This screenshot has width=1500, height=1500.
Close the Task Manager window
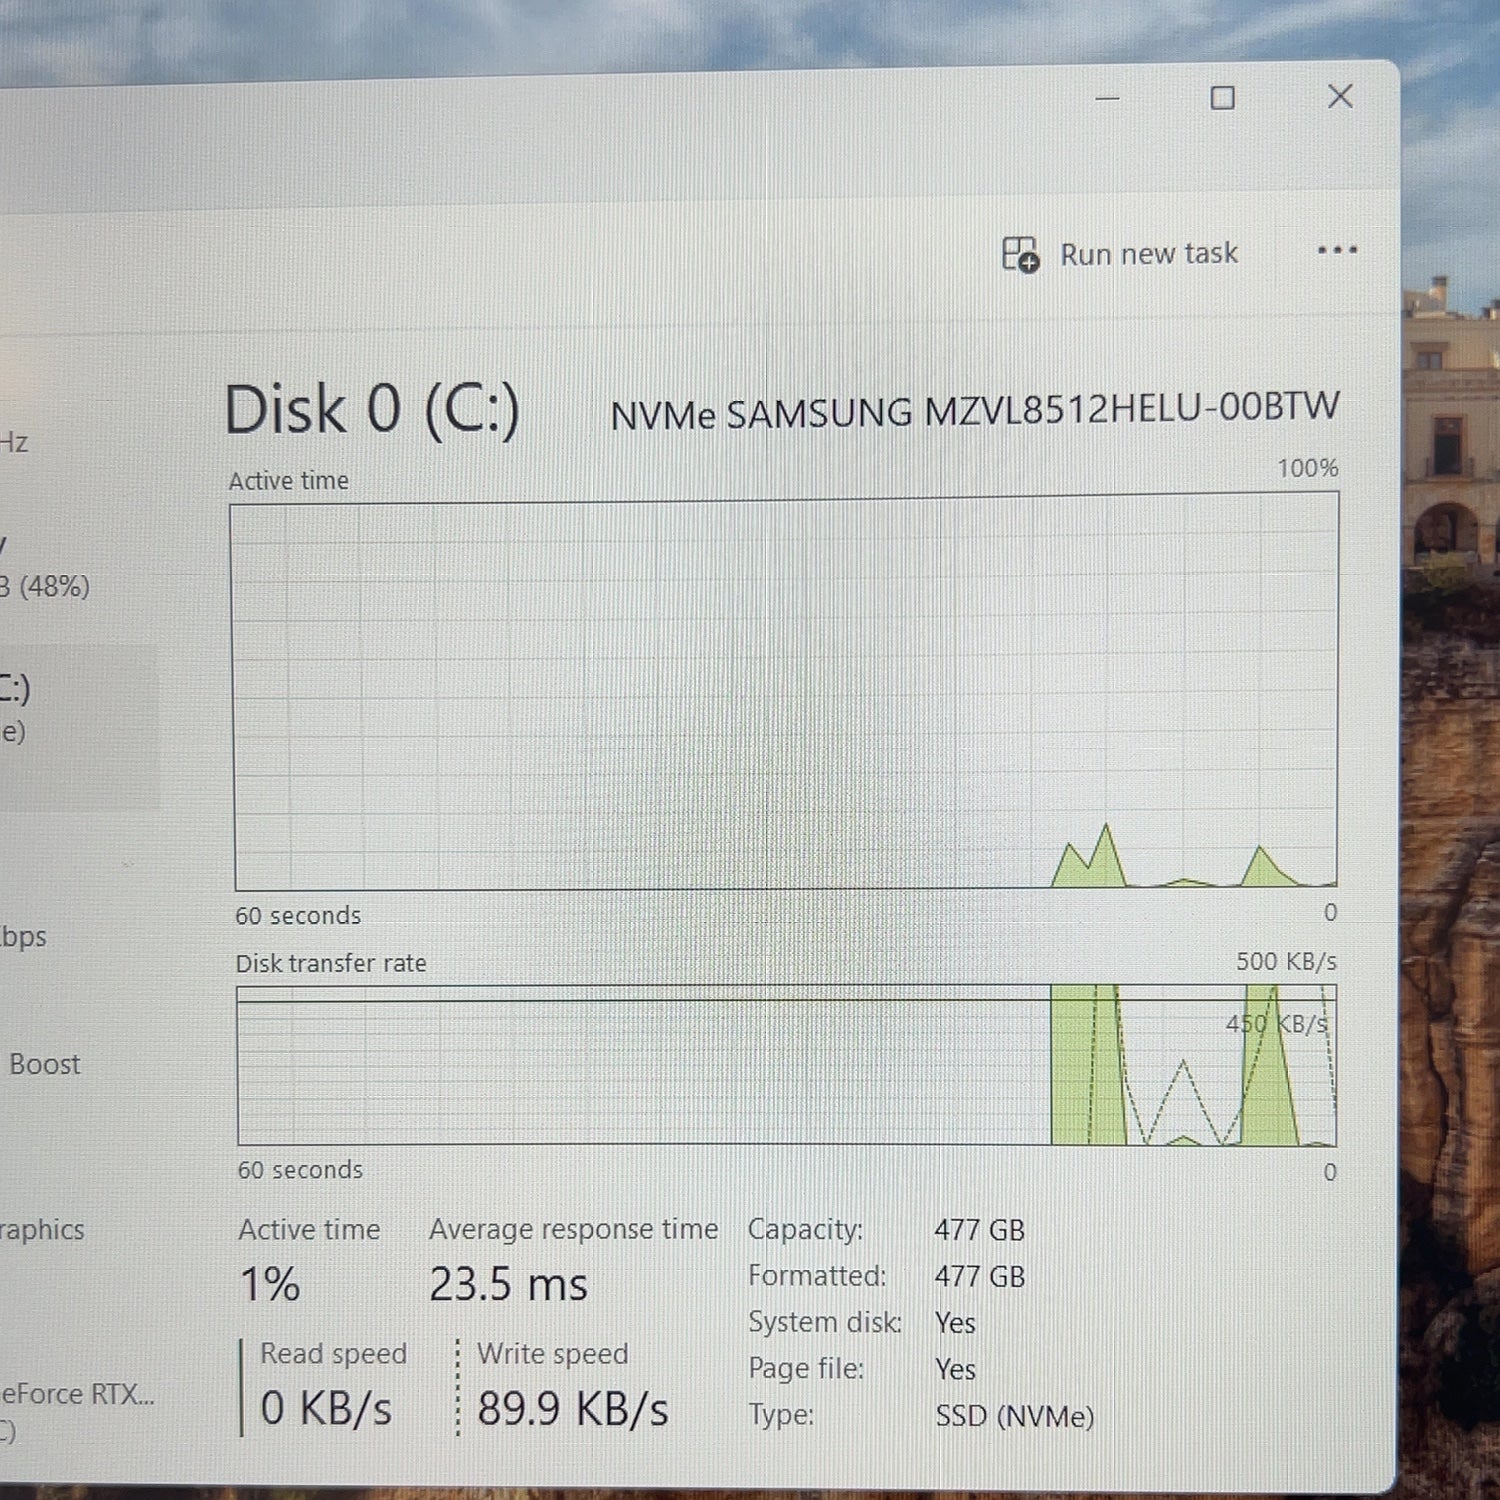click(x=1340, y=96)
